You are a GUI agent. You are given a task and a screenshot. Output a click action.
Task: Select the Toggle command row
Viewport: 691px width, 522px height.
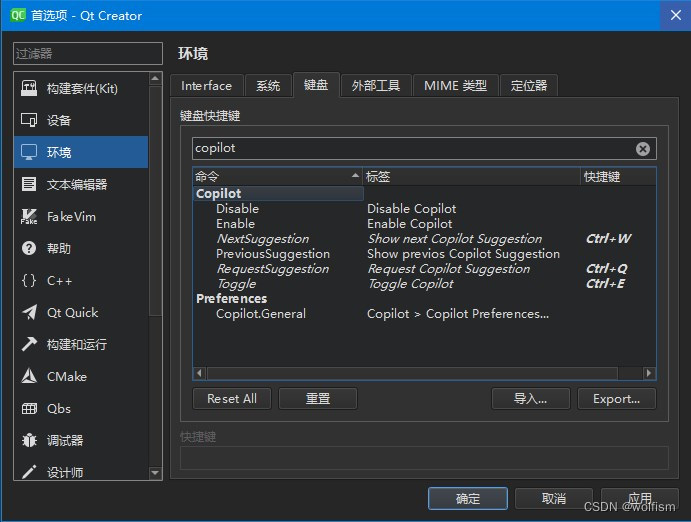[x=424, y=284]
